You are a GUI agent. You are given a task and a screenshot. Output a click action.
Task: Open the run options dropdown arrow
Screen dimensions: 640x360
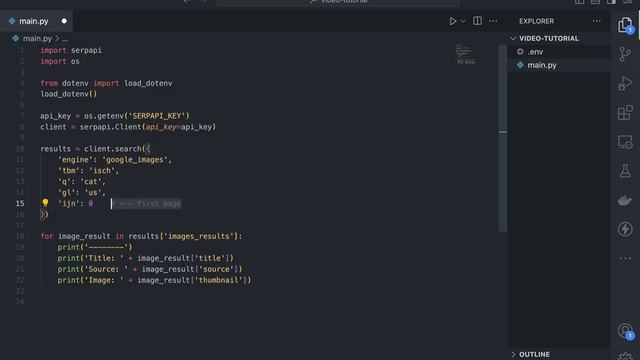pos(463,21)
